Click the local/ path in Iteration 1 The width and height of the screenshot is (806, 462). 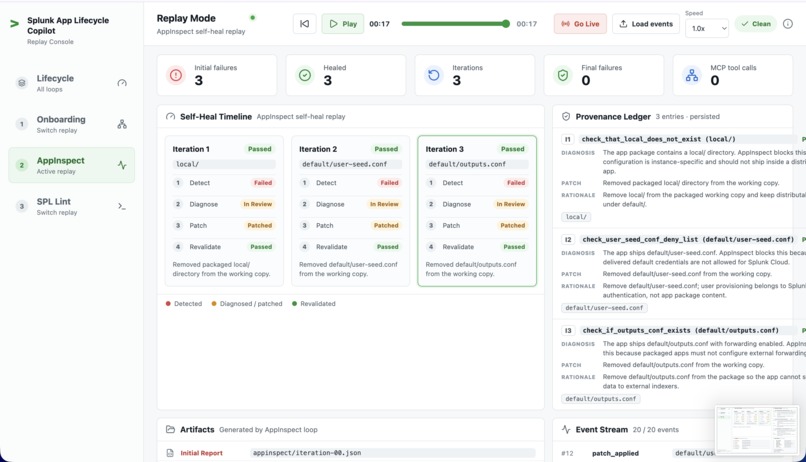point(224,164)
